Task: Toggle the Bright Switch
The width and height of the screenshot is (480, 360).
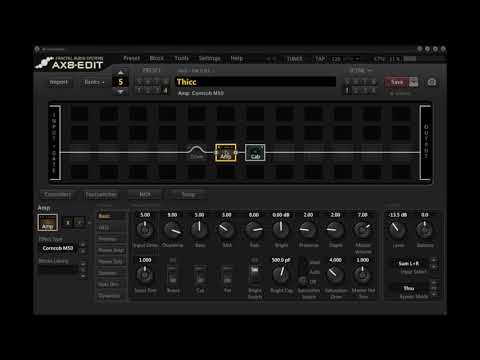Action: coord(254,275)
